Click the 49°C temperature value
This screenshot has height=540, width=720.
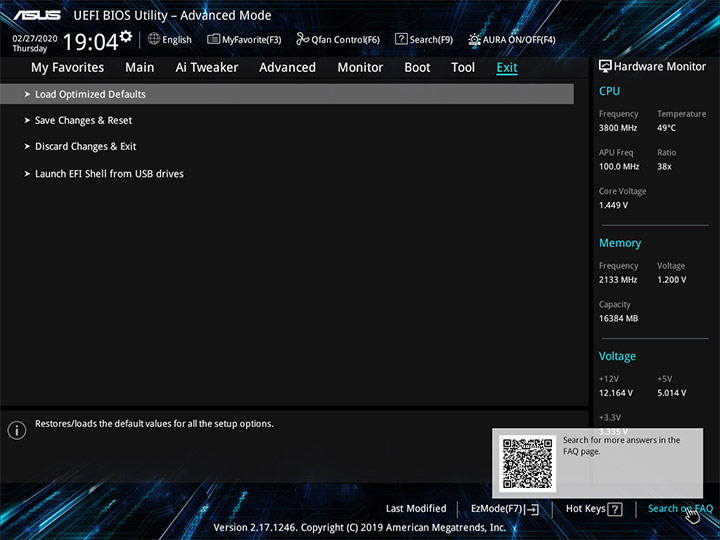click(x=666, y=128)
